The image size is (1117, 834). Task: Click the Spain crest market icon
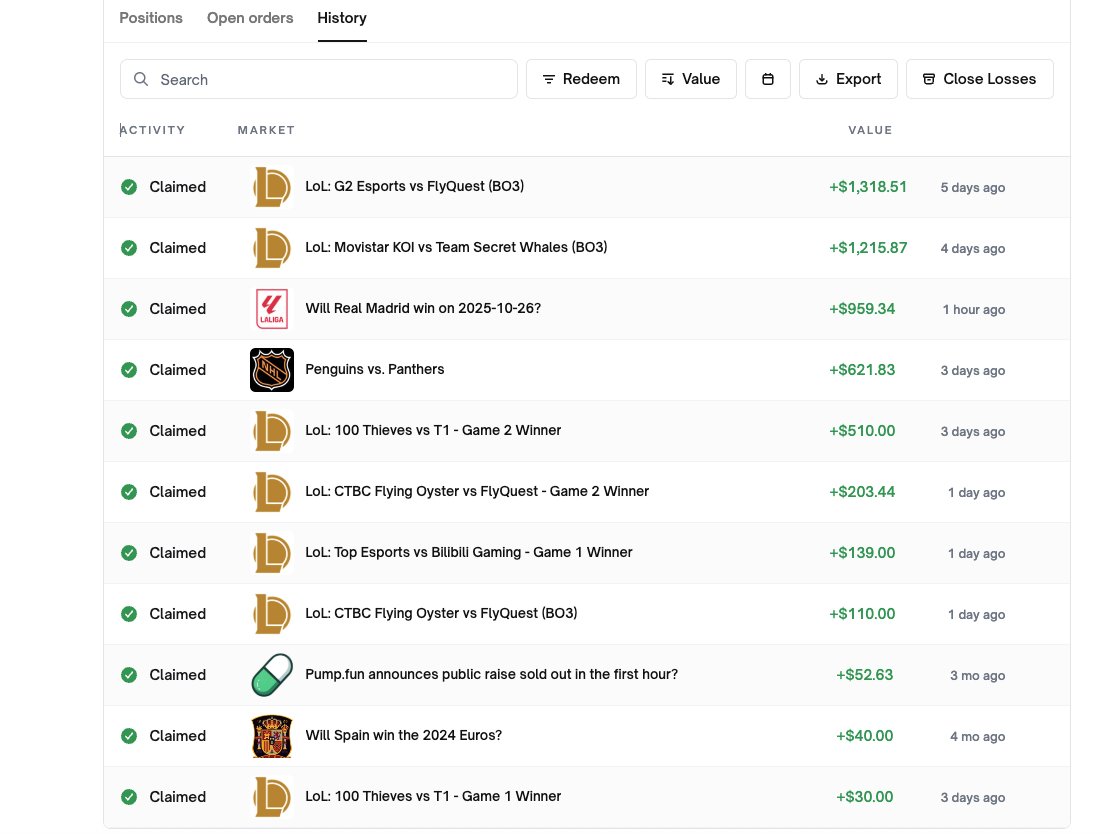[271, 736]
